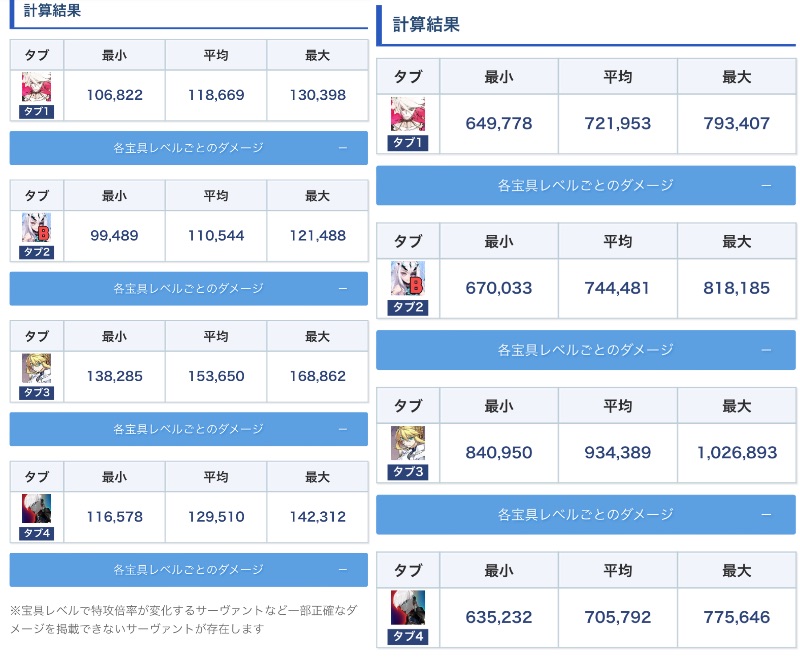
Task: Click the タブ1 servant icon beside 106,822
Action: 36,88
